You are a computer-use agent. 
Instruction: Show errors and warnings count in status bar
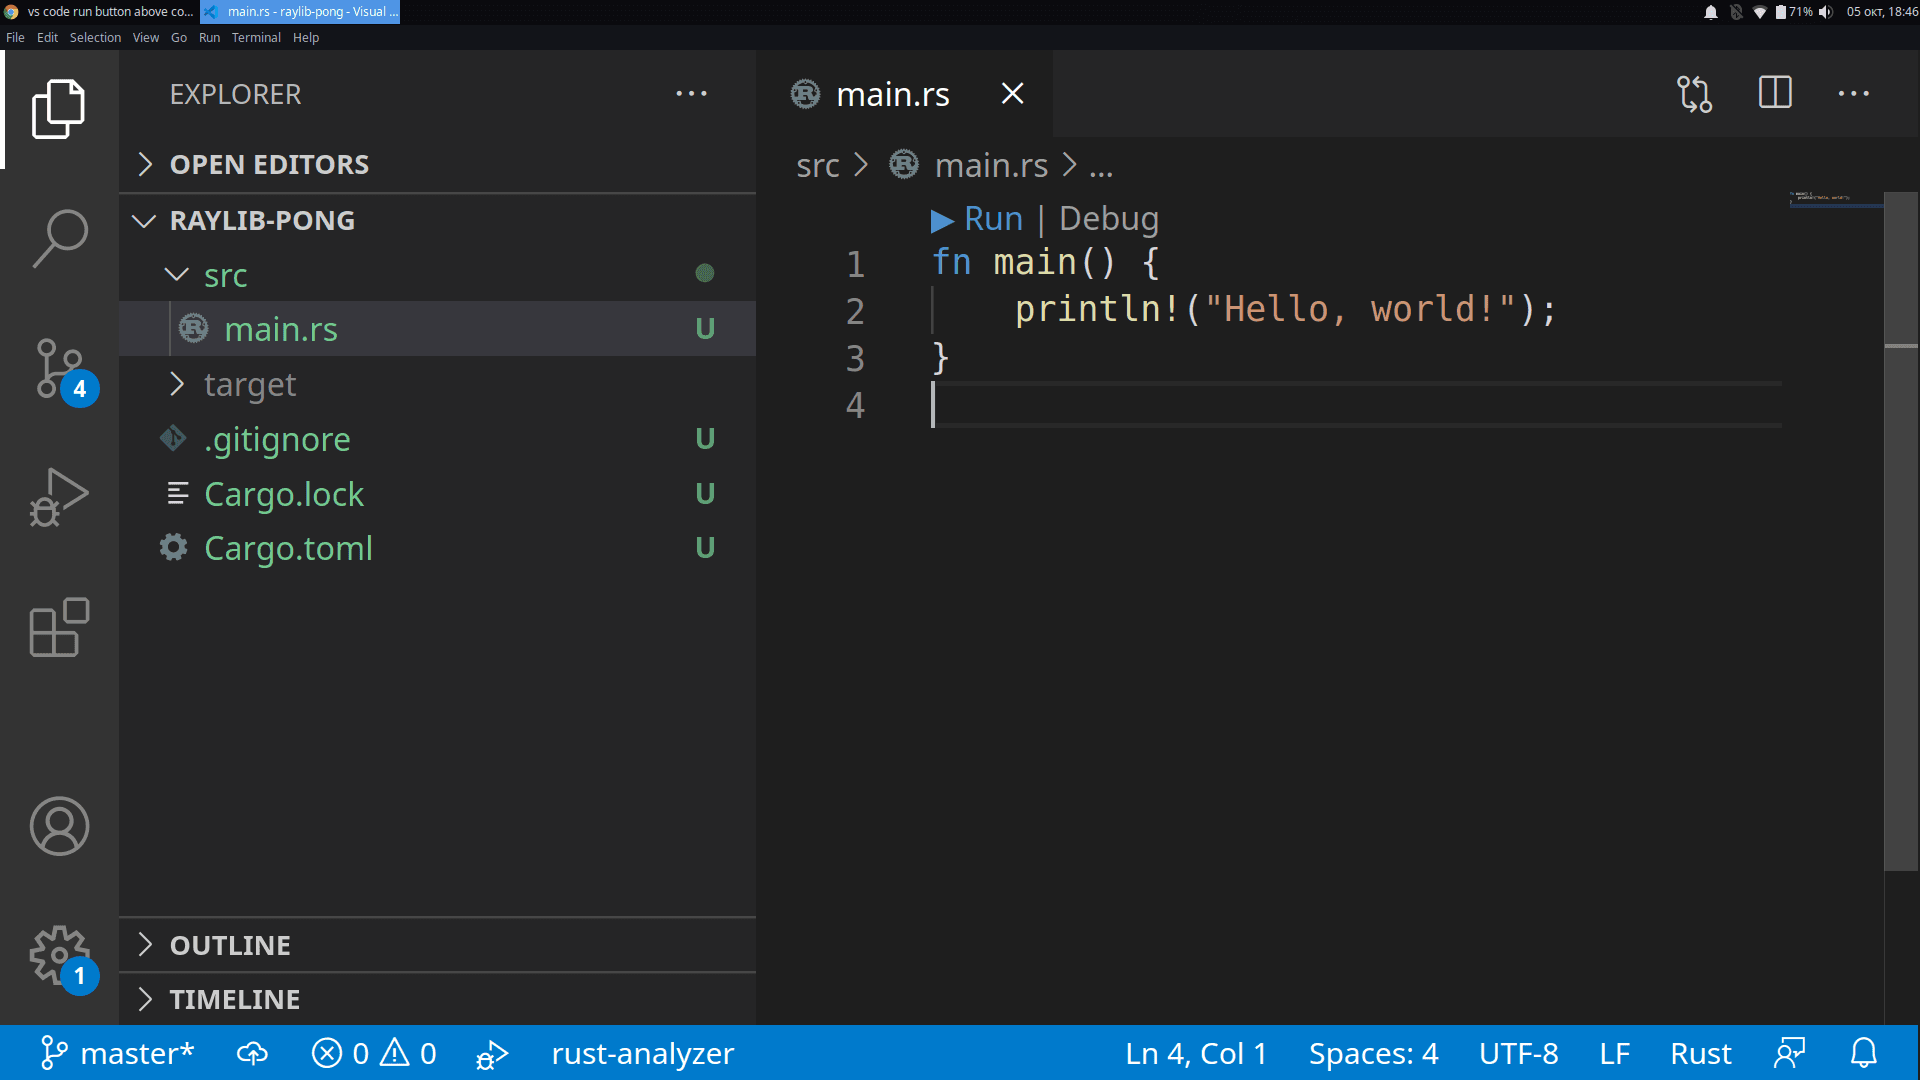[x=374, y=1053]
